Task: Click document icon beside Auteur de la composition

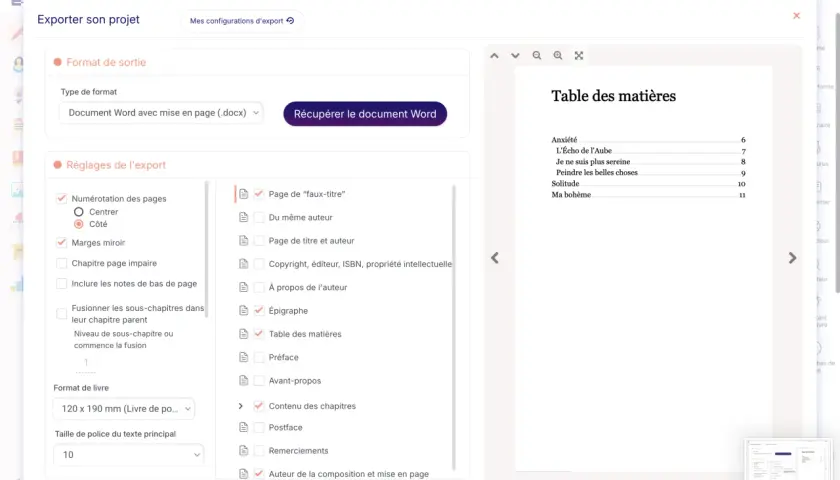Action: (x=244, y=474)
